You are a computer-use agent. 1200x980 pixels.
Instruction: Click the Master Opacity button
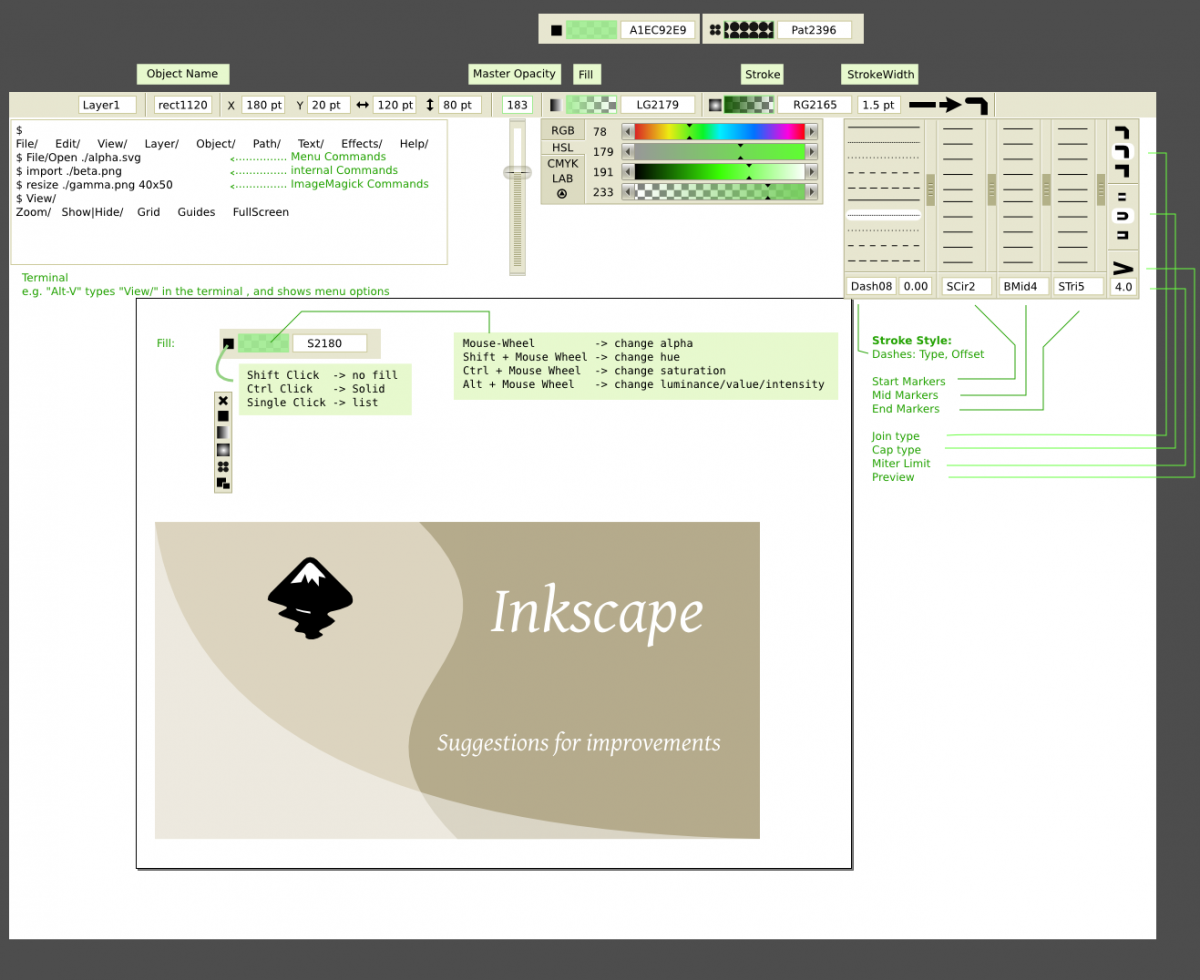(x=514, y=74)
